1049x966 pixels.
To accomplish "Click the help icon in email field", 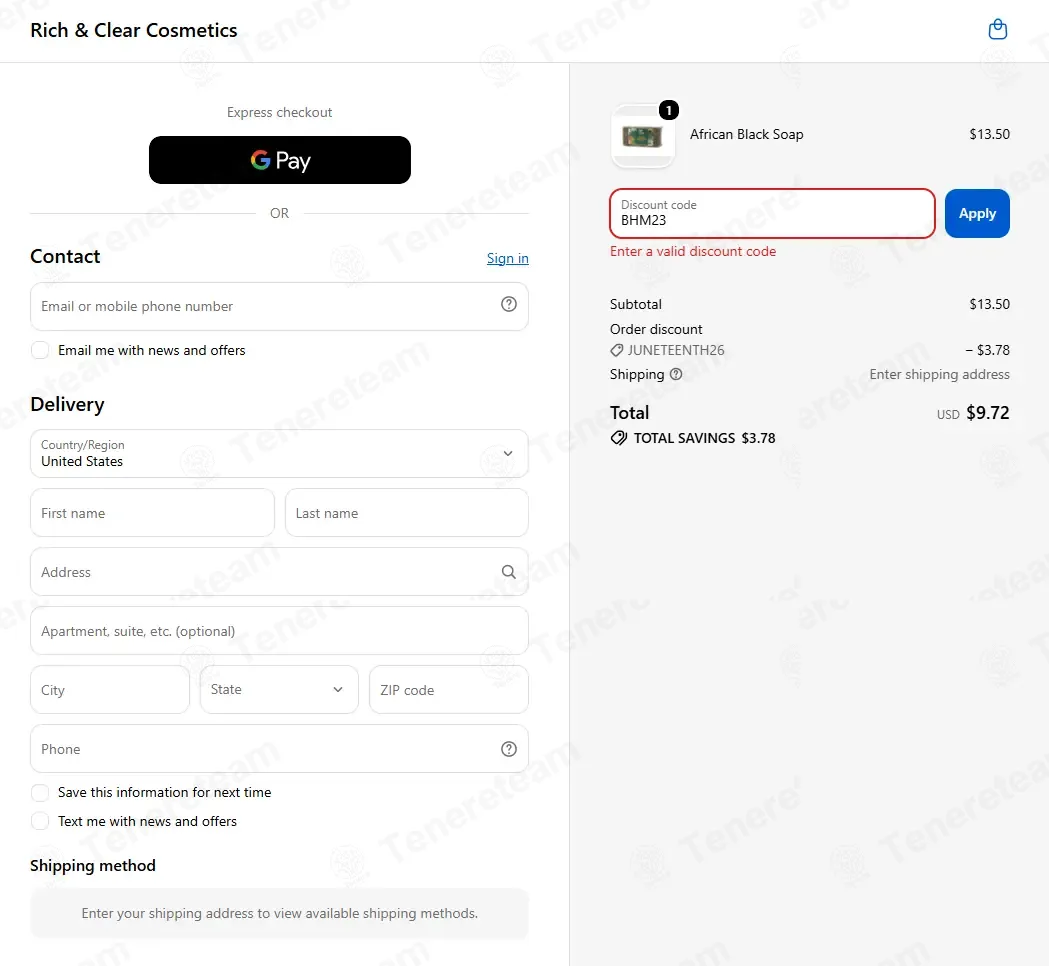I will pos(508,304).
